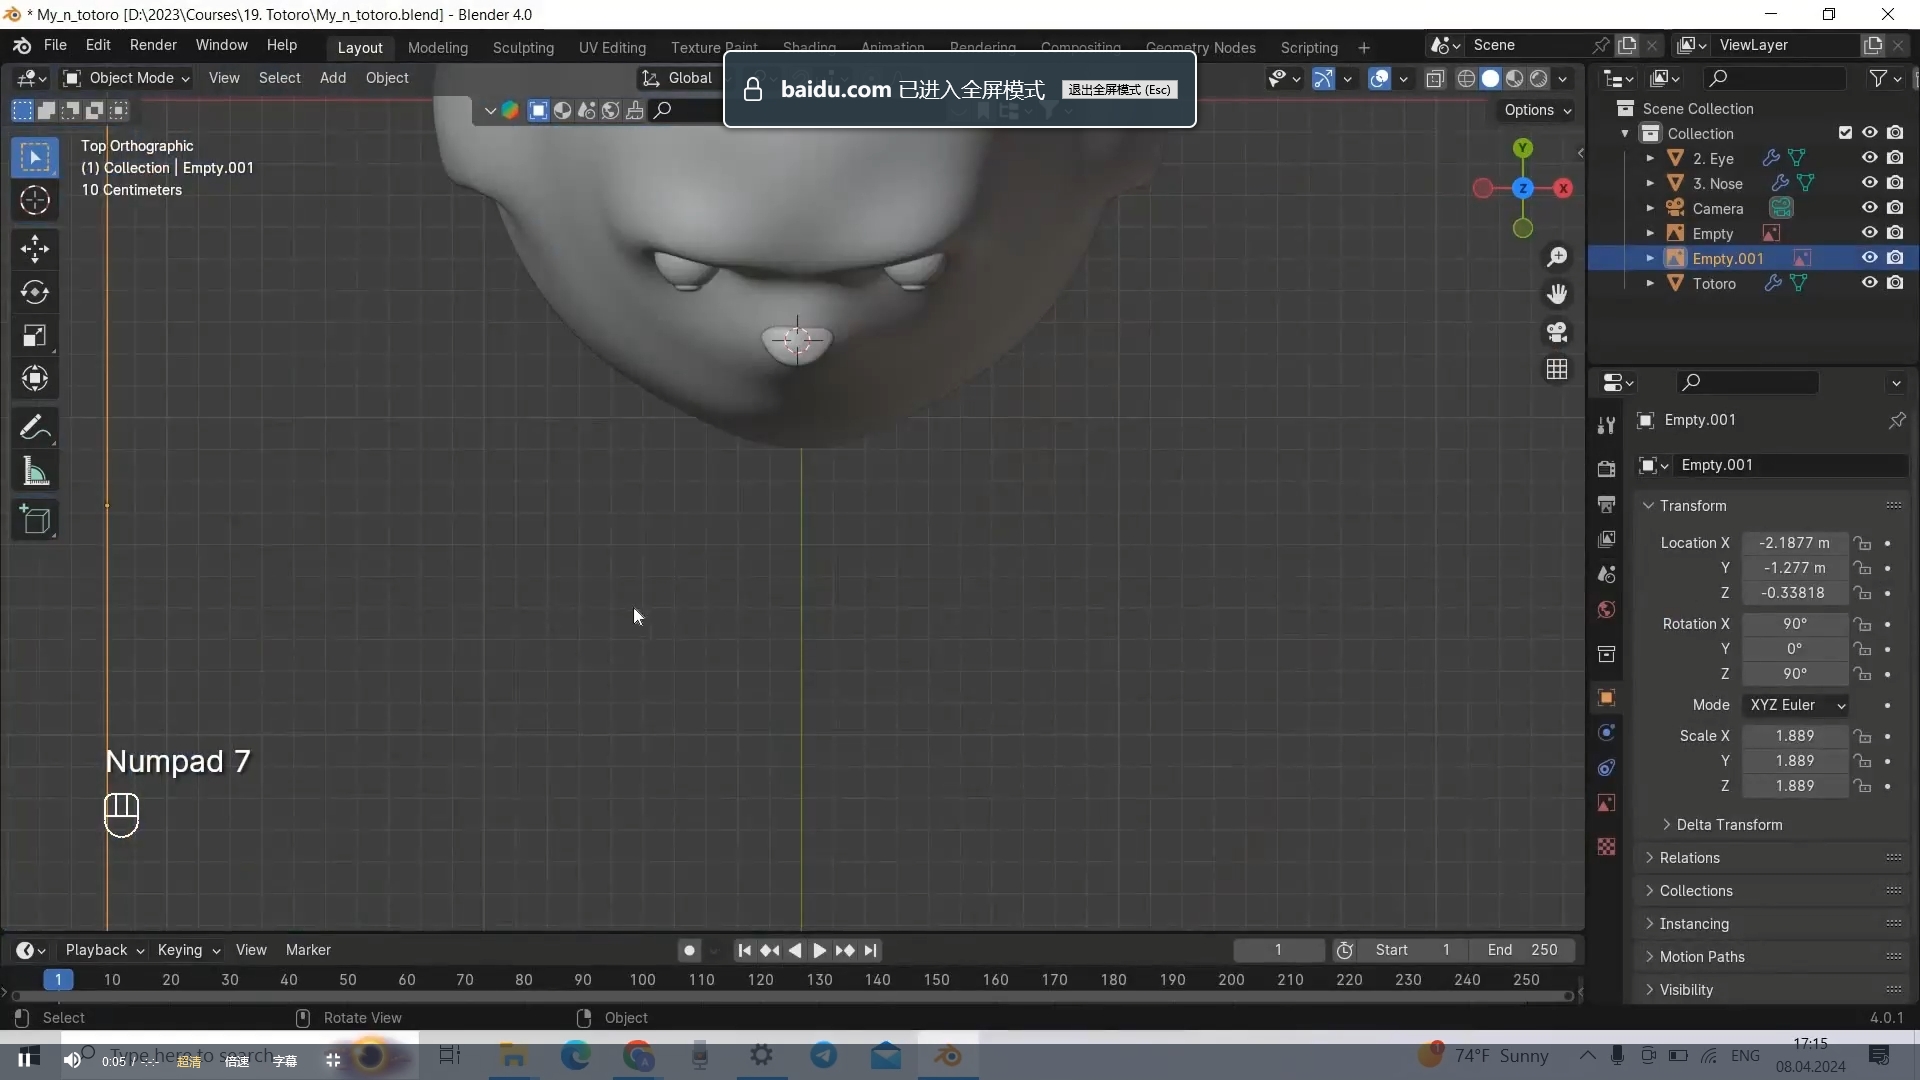1920x1080 pixels.
Task: Toggle X-ray display mode
Action: click(1435, 78)
